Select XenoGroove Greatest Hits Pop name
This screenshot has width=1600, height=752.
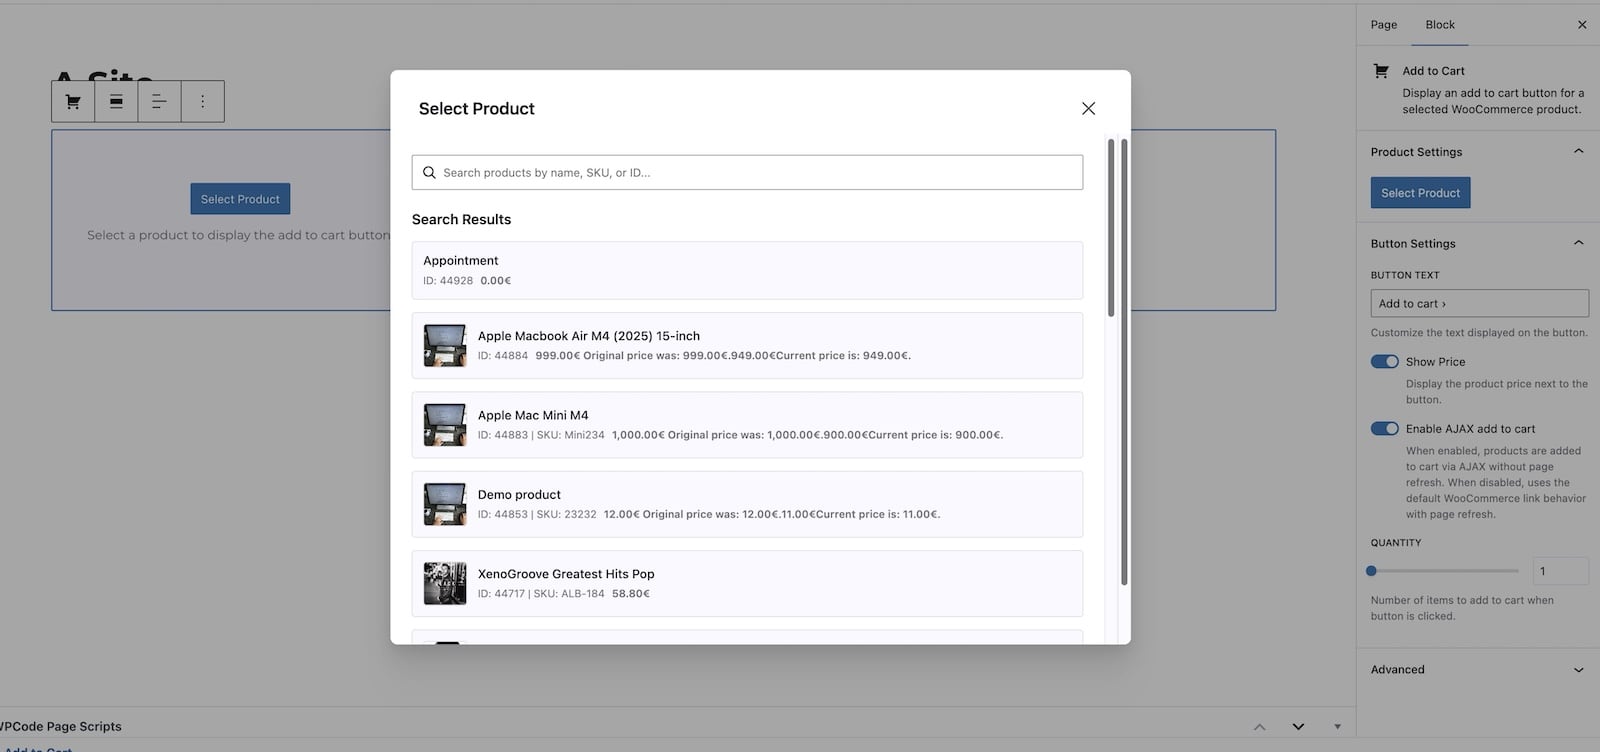tap(566, 574)
